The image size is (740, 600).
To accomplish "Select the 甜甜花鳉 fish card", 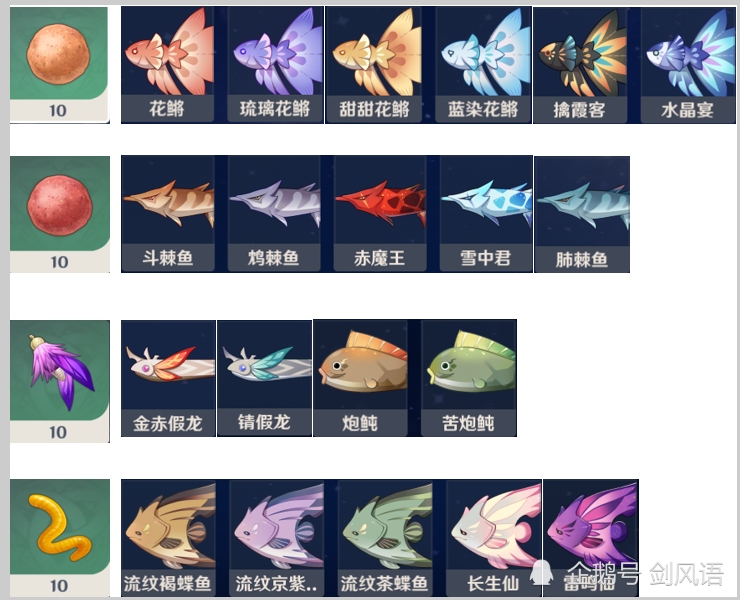I will click(x=374, y=65).
